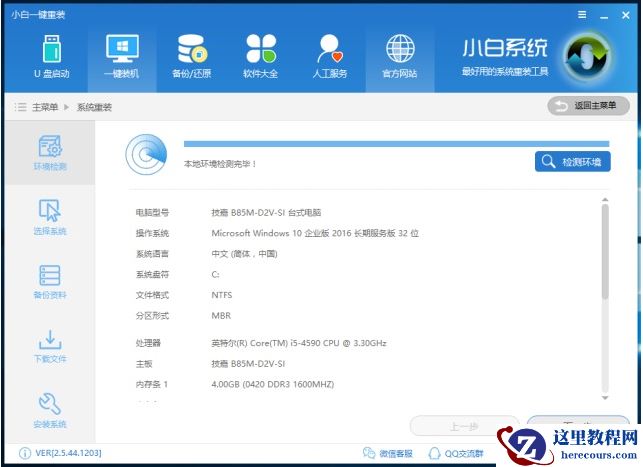Click the 上一步 button
The image size is (643, 467).
pos(464,426)
